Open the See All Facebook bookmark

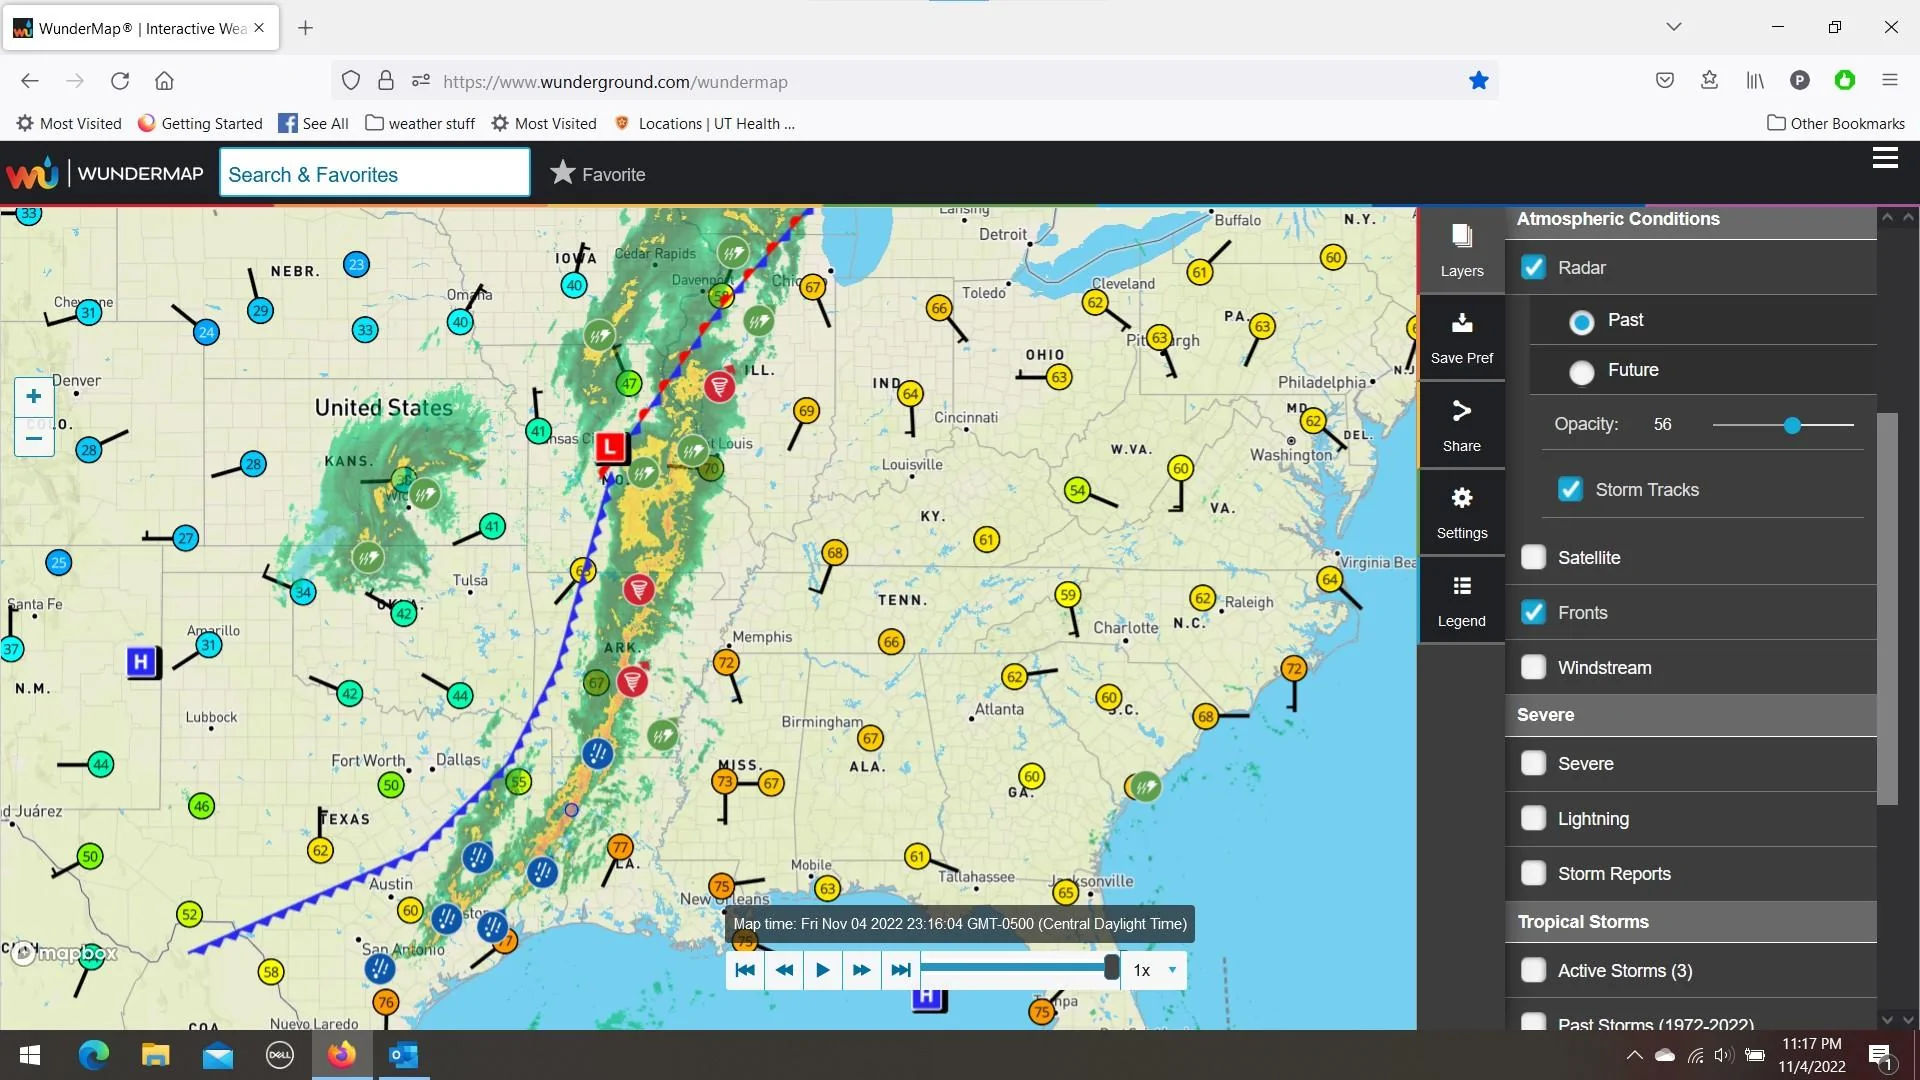(313, 123)
